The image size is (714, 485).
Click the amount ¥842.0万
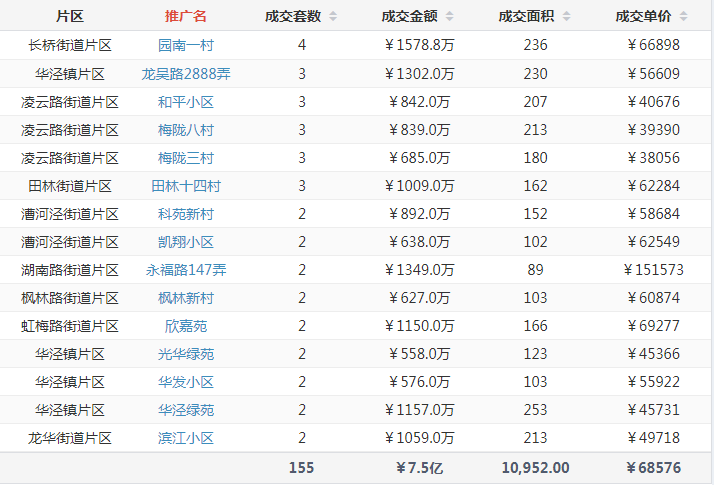tap(419, 102)
